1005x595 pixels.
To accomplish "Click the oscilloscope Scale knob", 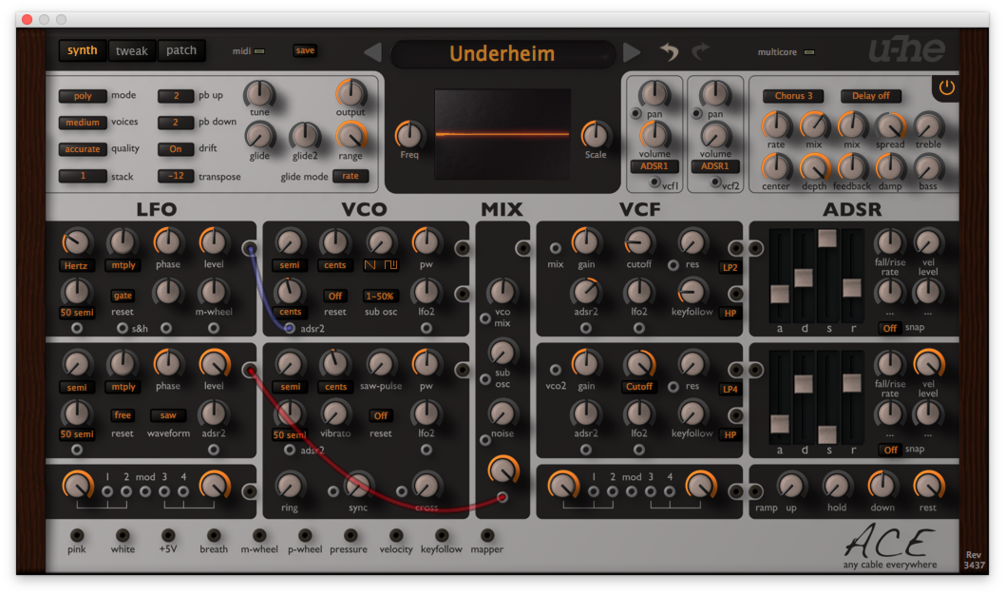I will pos(595,135).
